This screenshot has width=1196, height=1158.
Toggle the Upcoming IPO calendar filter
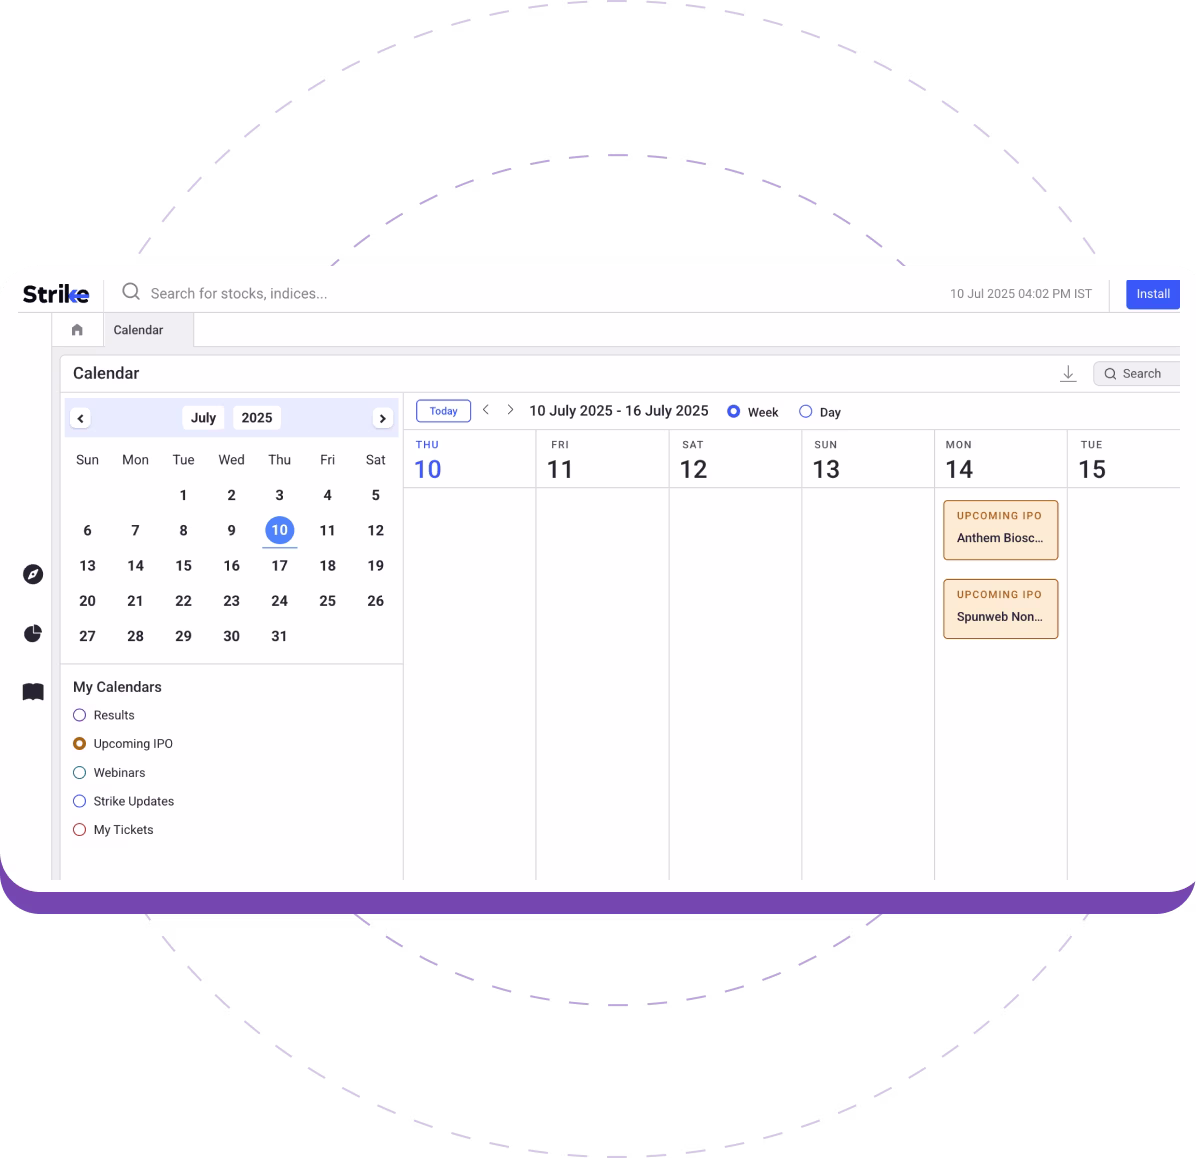point(80,744)
